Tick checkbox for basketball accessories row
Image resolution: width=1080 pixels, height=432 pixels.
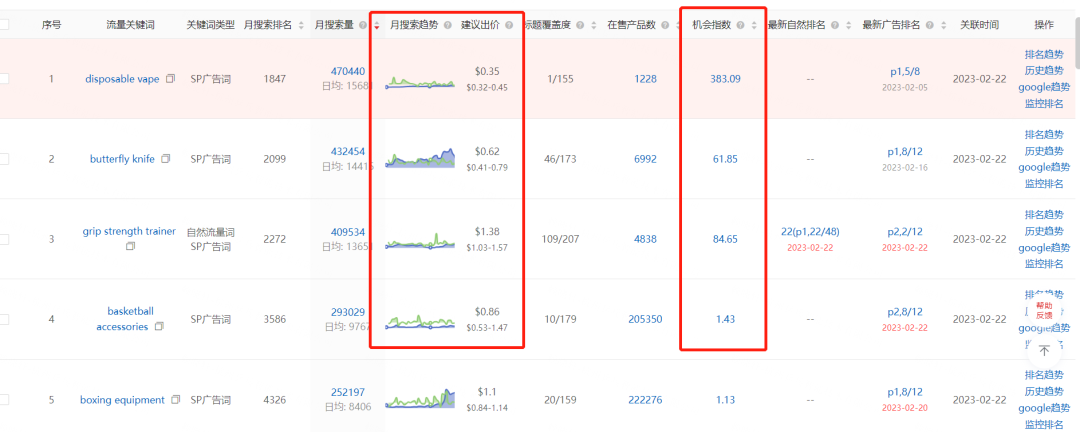4,319
